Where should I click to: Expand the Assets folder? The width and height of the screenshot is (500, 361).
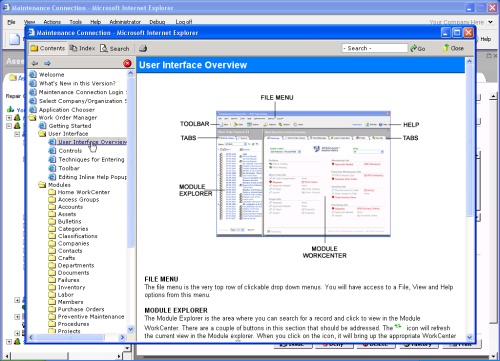52,214
